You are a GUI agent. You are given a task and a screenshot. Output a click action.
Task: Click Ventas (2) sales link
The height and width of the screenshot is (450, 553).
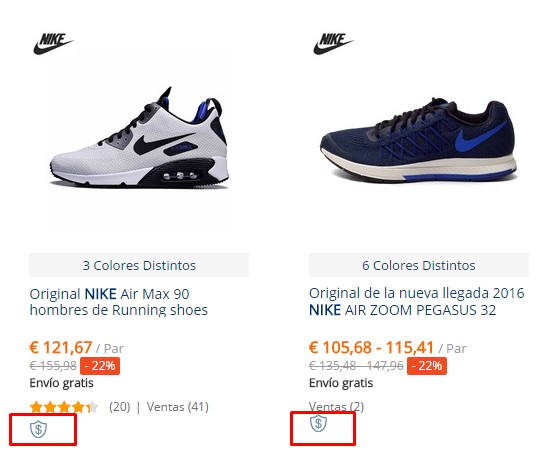(336, 407)
